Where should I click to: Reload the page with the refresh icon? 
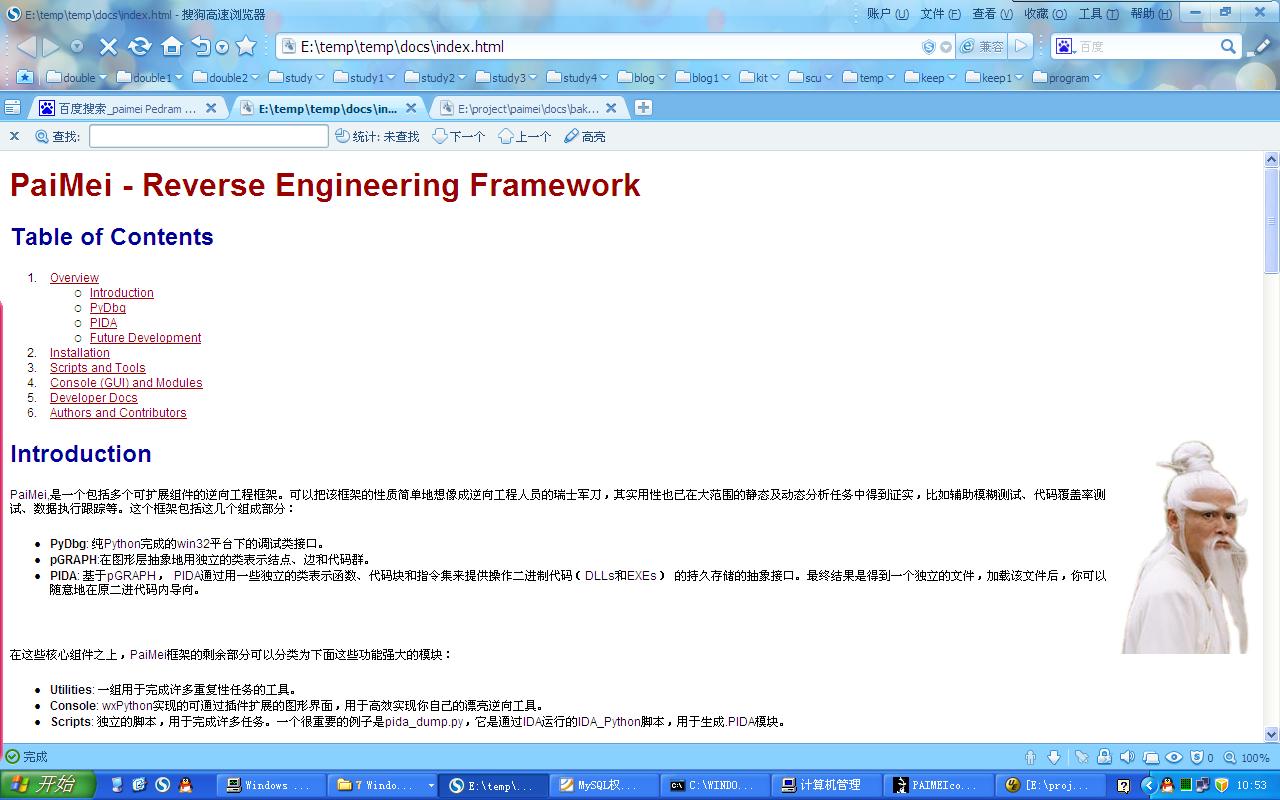tap(140, 46)
